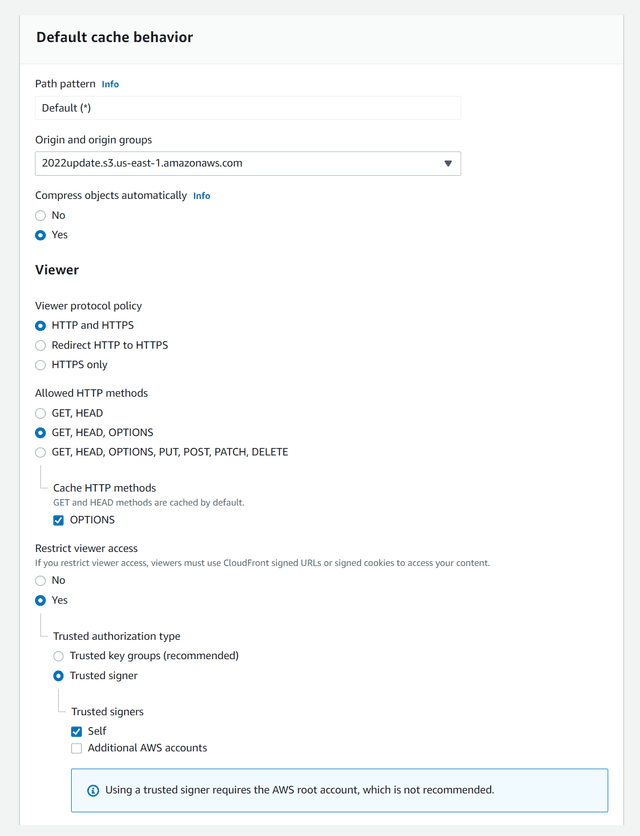Enable Additional AWS accounts checkbox
The width and height of the screenshot is (640, 836).
point(77,749)
